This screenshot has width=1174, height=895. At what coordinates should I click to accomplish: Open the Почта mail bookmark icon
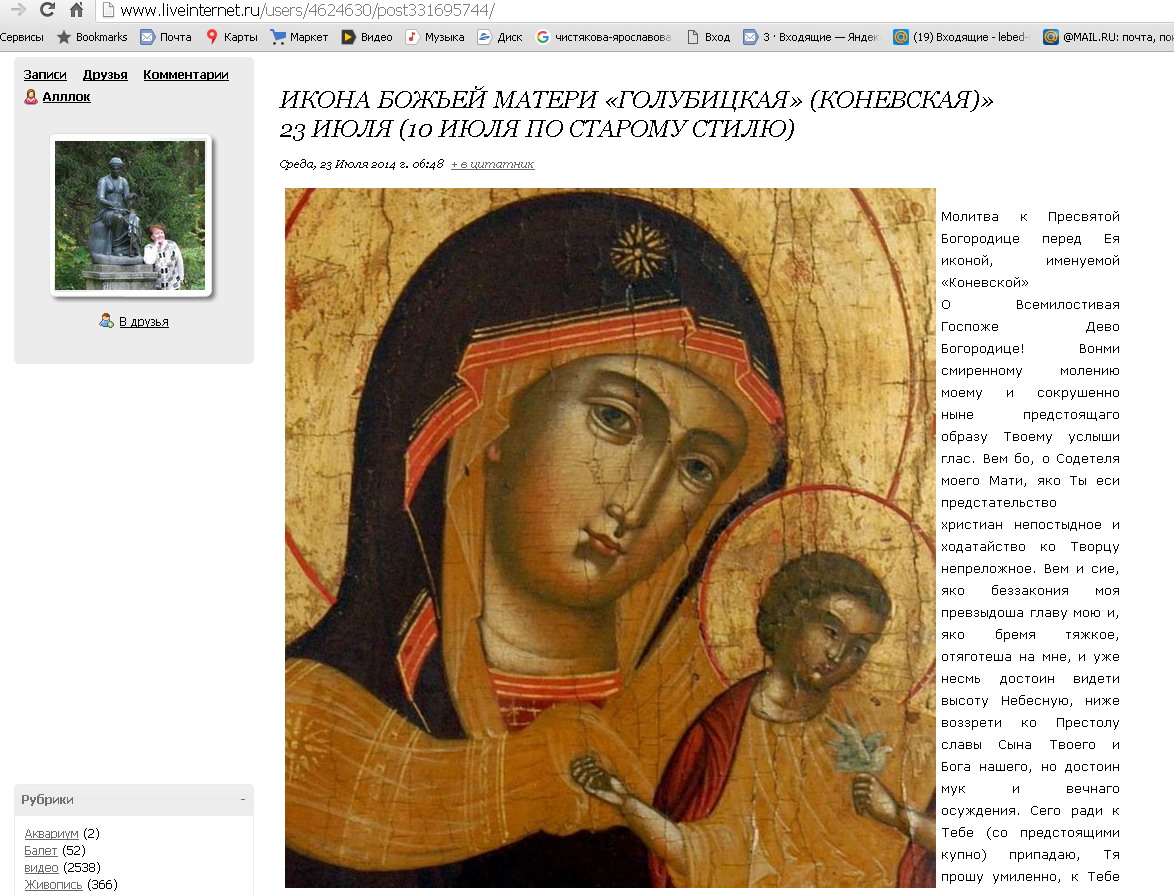click(147, 37)
